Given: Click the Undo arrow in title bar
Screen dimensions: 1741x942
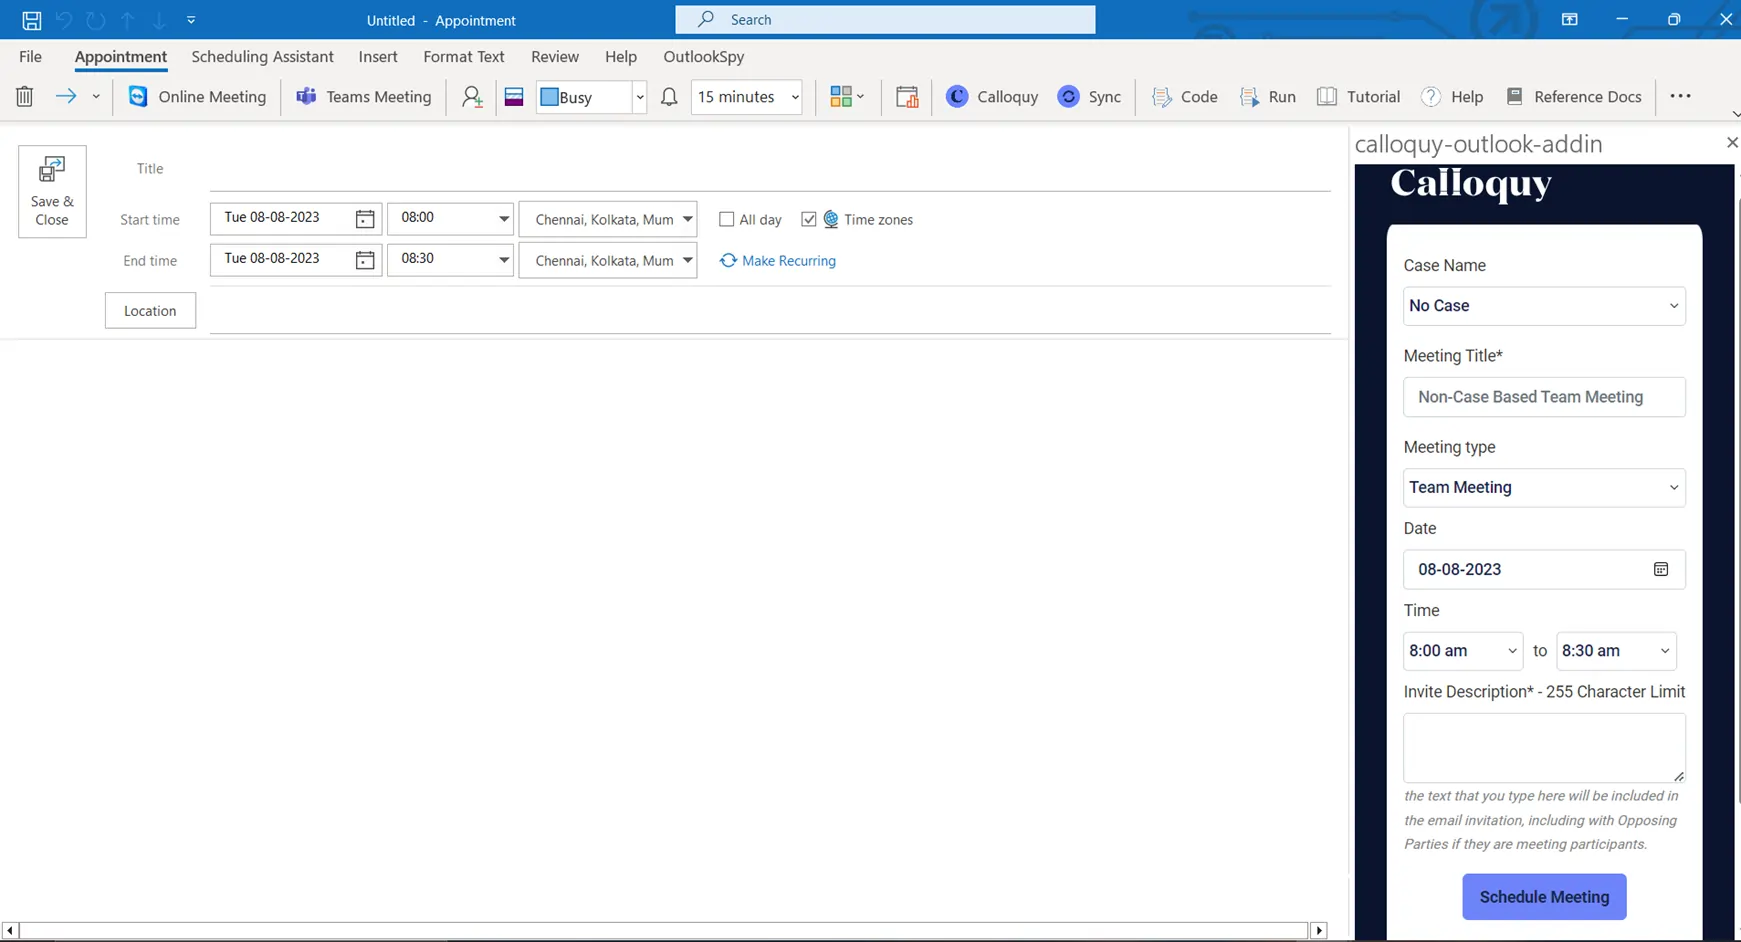Looking at the screenshot, I should pyautogui.click(x=64, y=20).
